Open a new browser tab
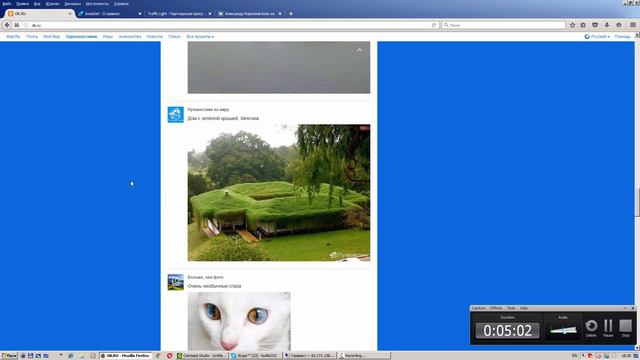 (291, 13)
